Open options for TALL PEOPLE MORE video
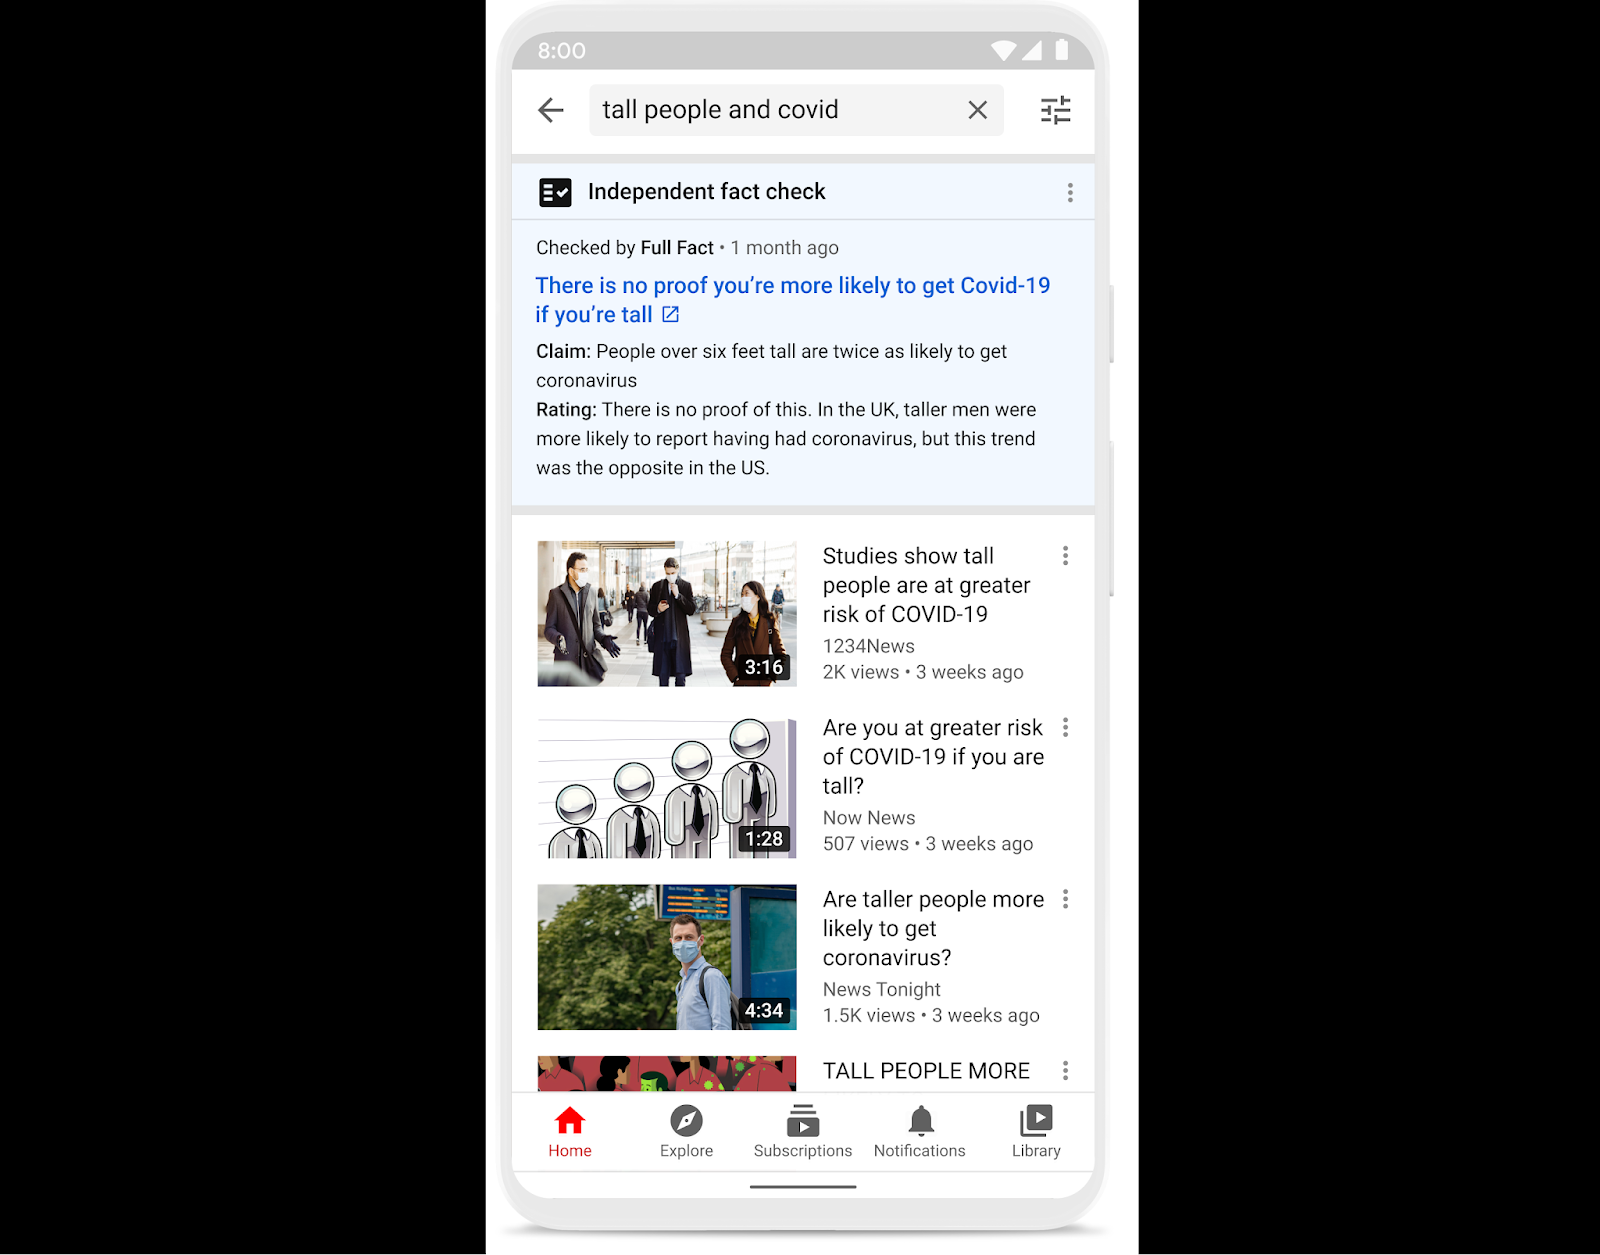Viewport: 1600px width, 1255px height. point(1065,1070)
